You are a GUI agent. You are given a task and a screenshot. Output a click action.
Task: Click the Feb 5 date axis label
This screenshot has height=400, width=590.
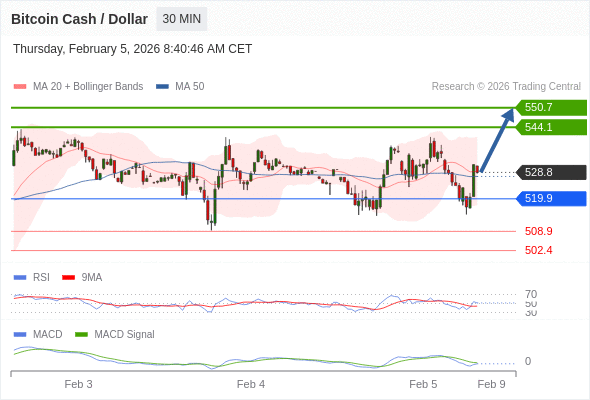(x=423, y=384)
